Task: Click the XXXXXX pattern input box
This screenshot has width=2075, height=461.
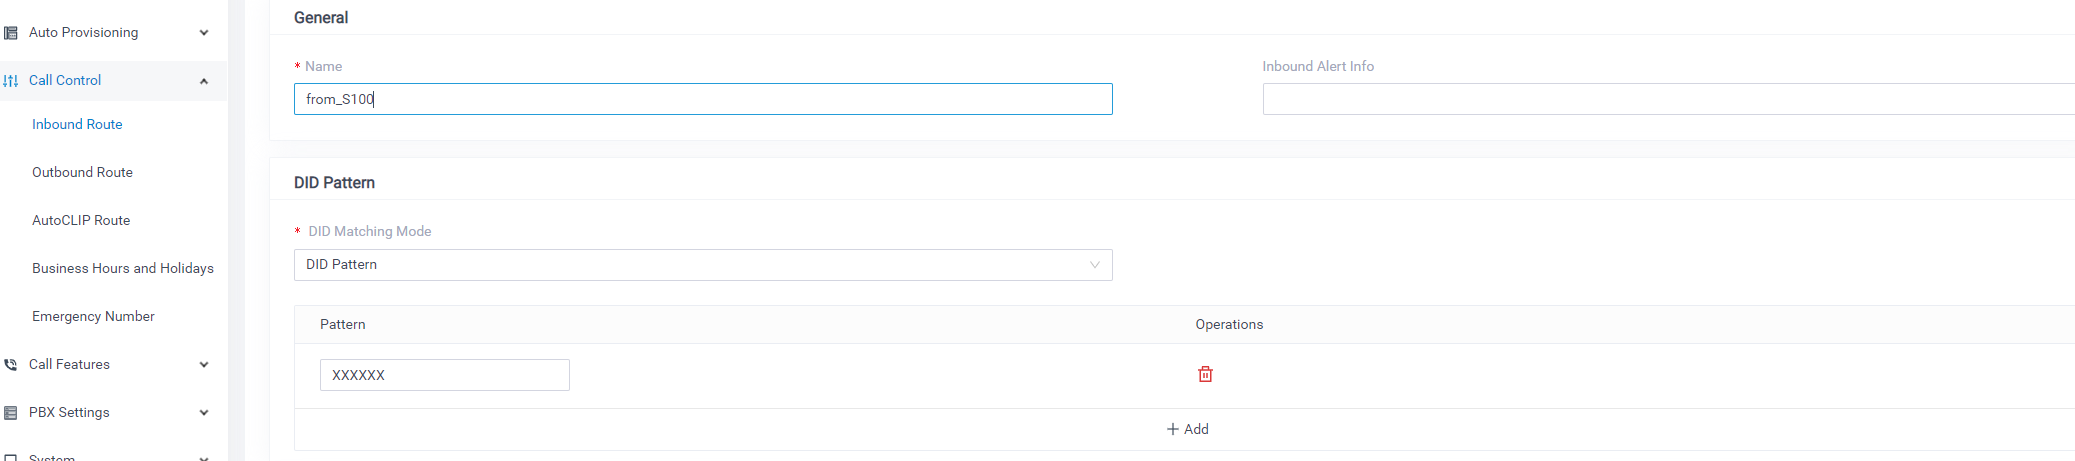Action: tap(445, 375)
